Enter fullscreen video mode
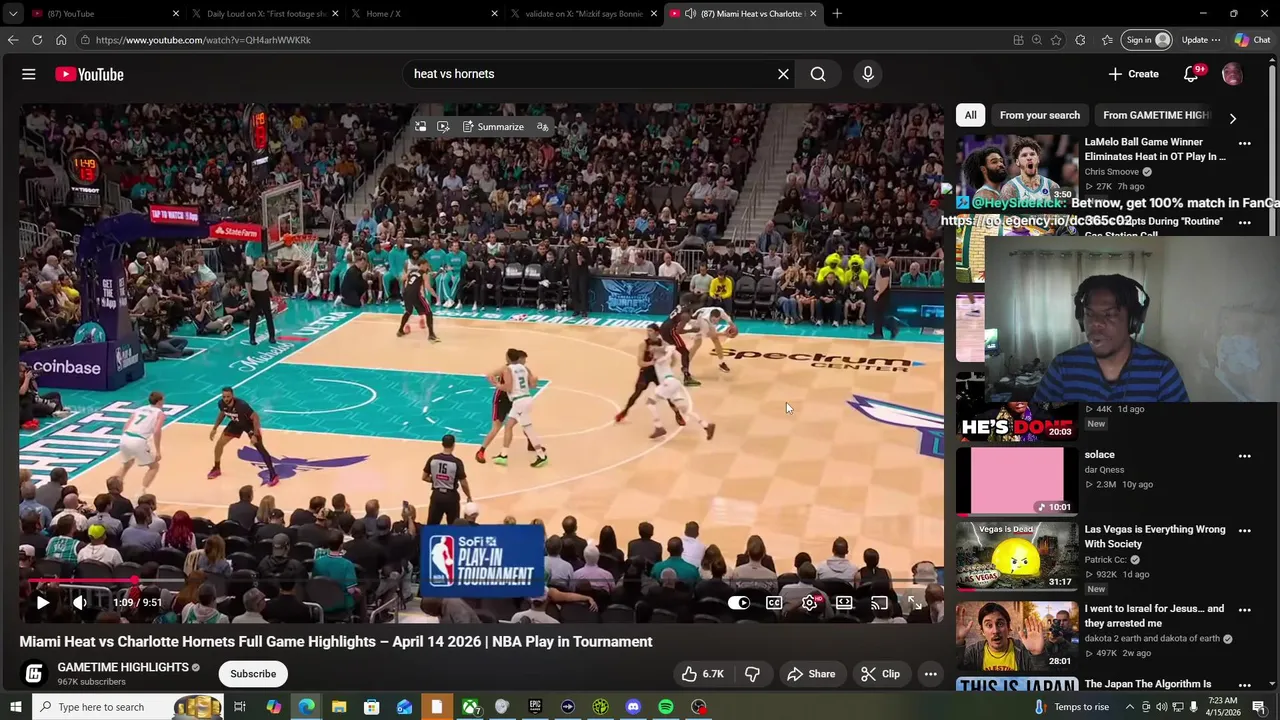The height and width of the screenshot is (720, 1280). pos(914,603)
